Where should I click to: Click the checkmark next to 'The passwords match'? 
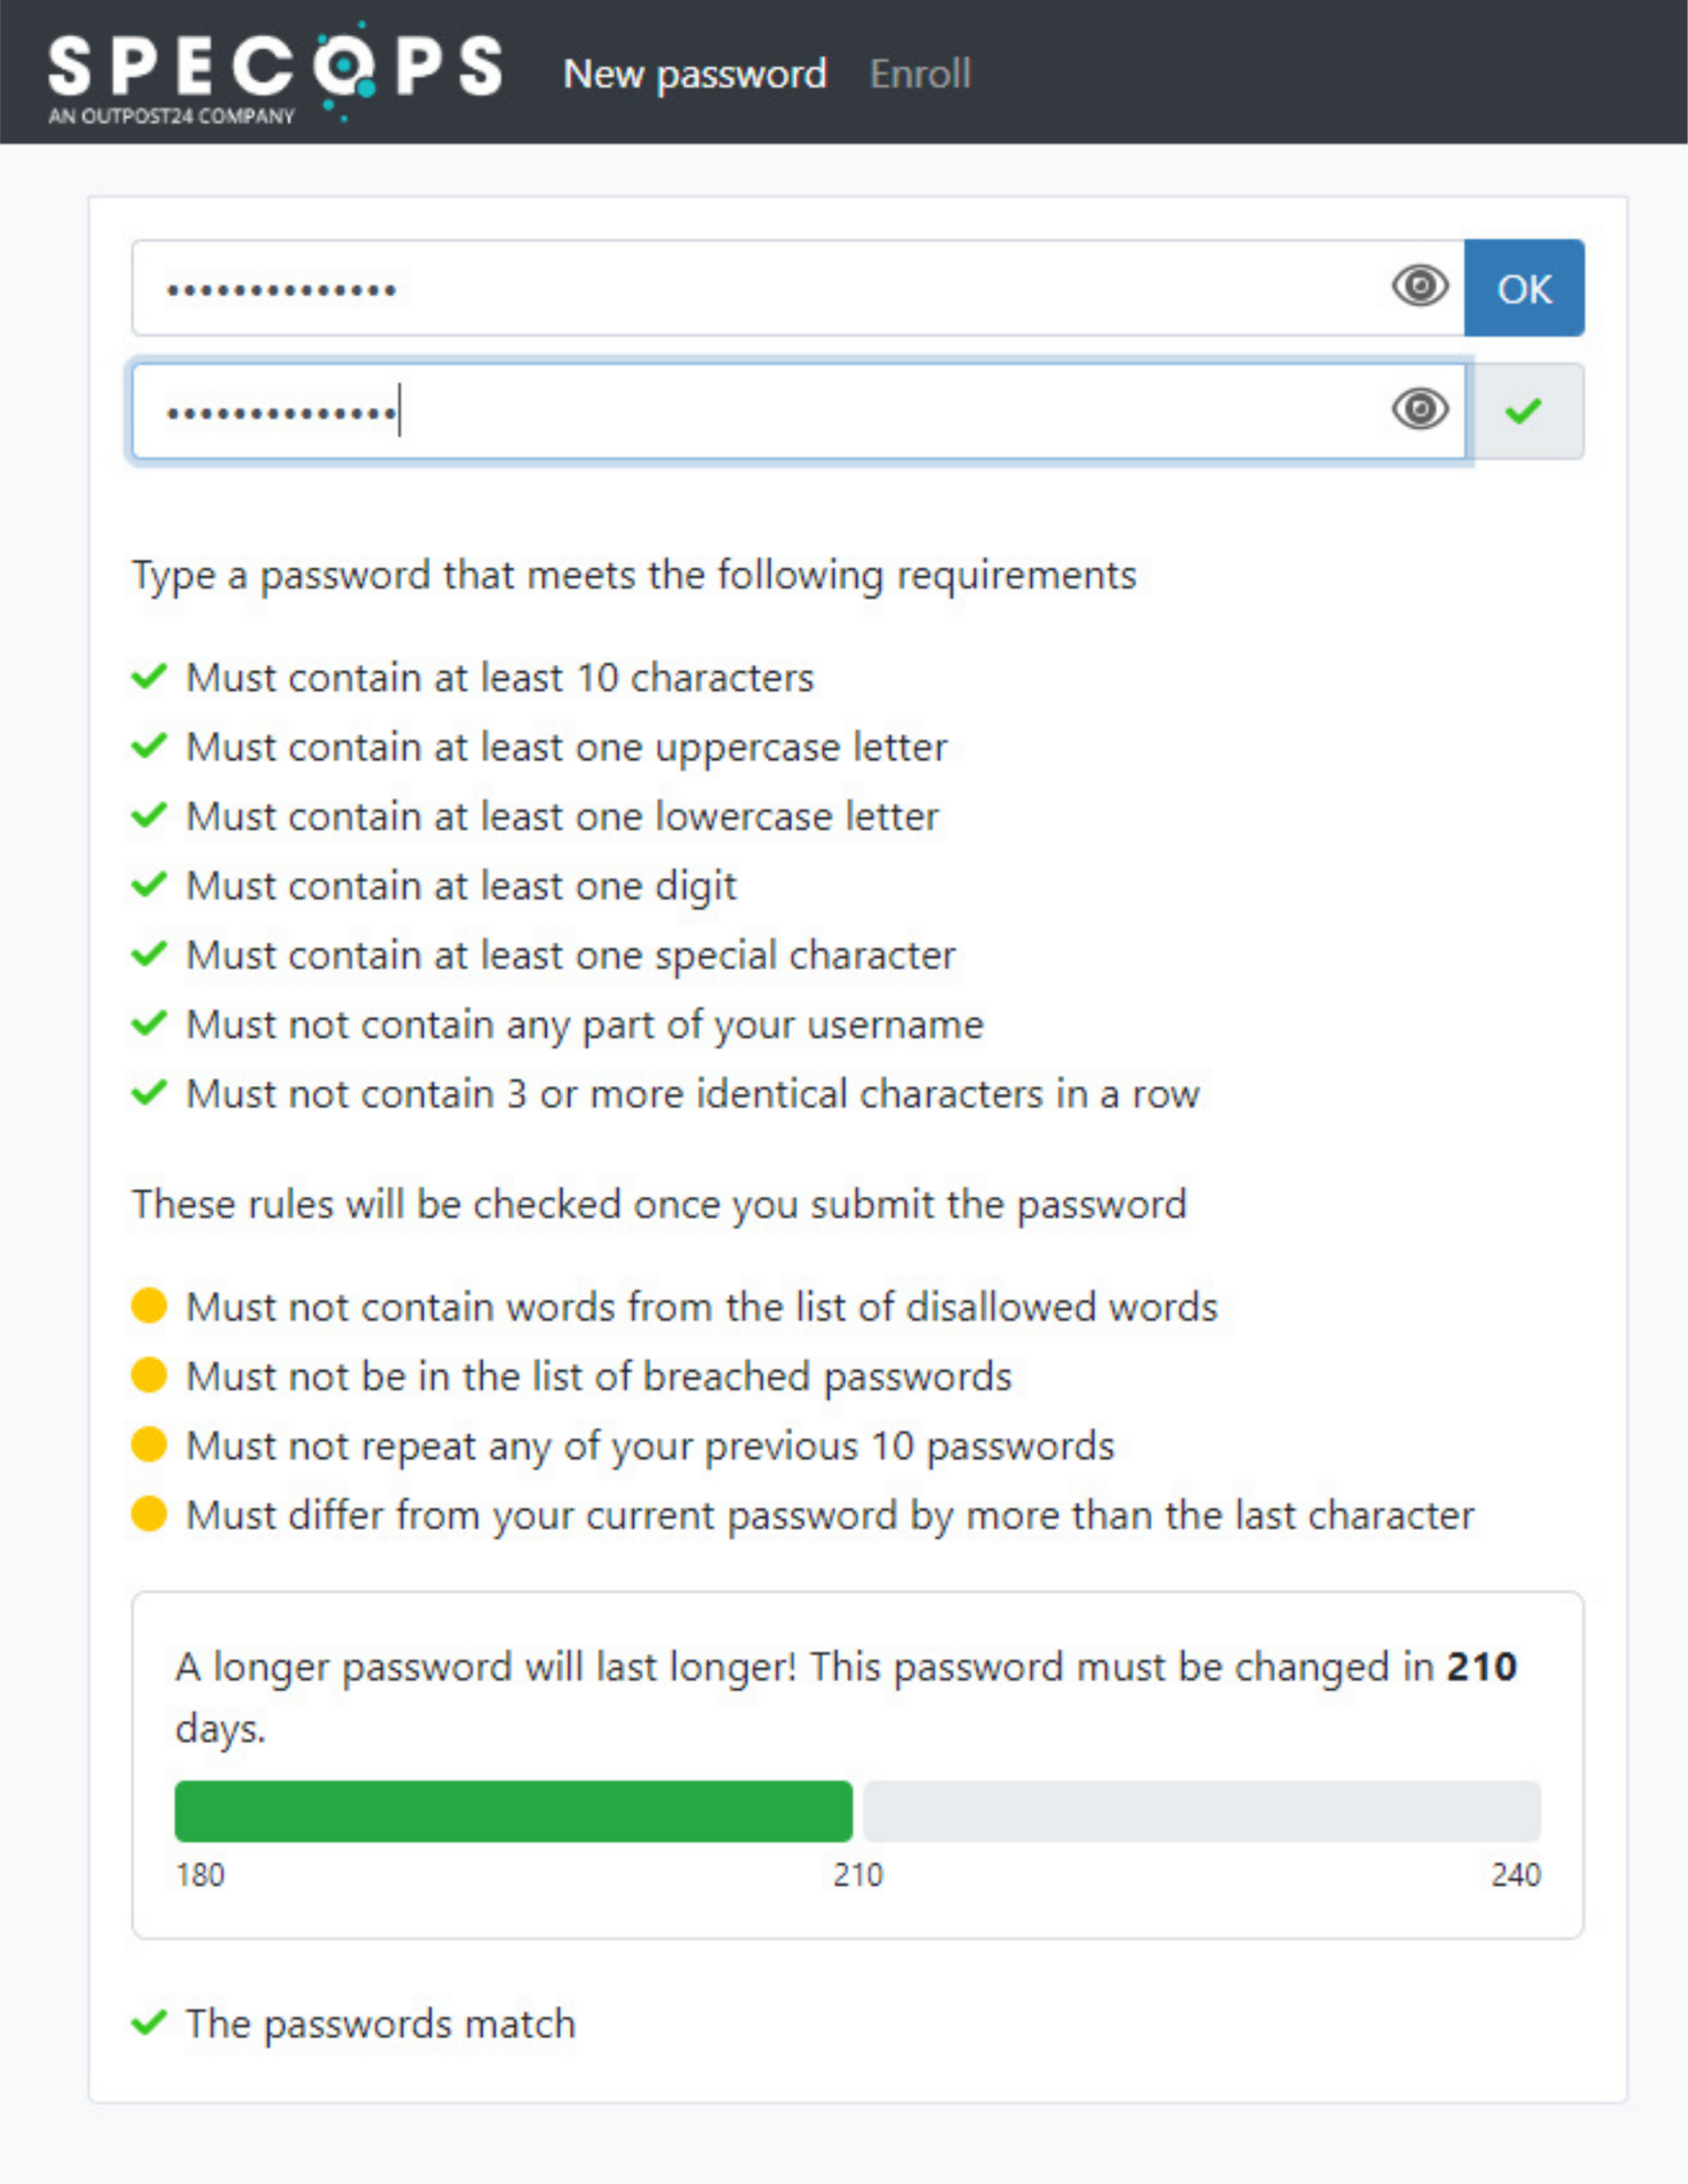(x=152, y=2023)
